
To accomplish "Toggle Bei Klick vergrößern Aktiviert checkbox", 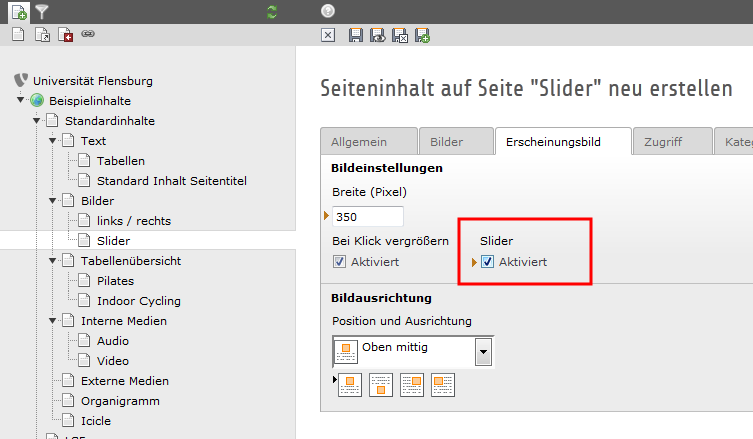I will click(x=339, y=262).
